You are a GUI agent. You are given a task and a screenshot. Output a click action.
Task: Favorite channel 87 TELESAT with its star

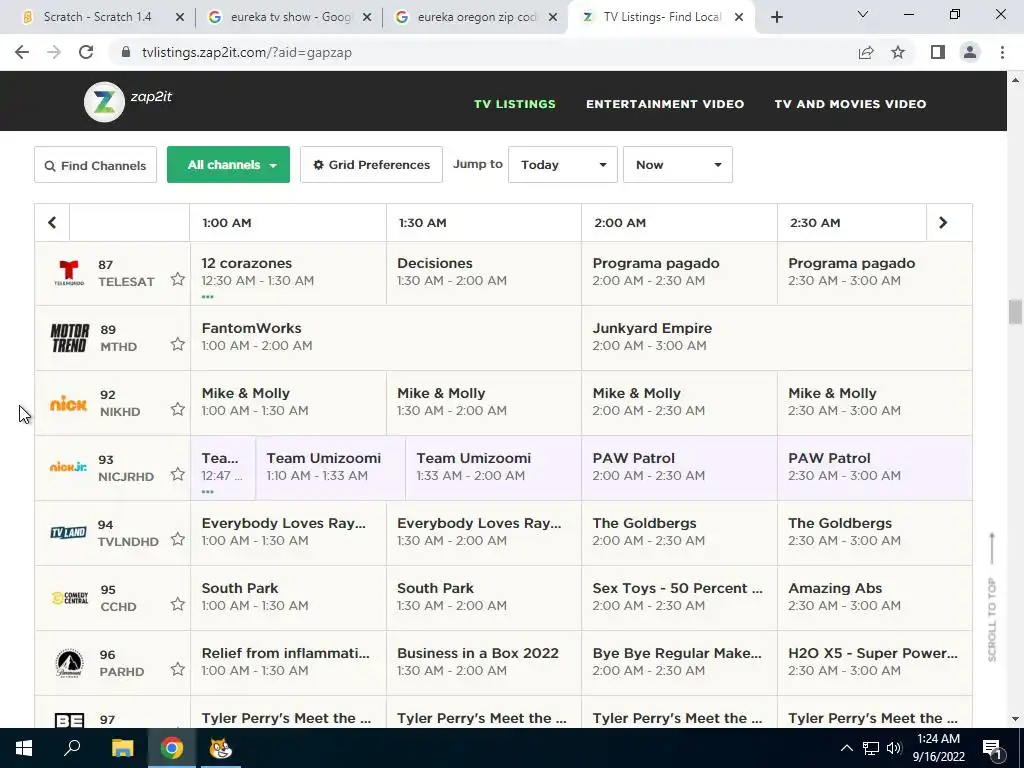178,280
